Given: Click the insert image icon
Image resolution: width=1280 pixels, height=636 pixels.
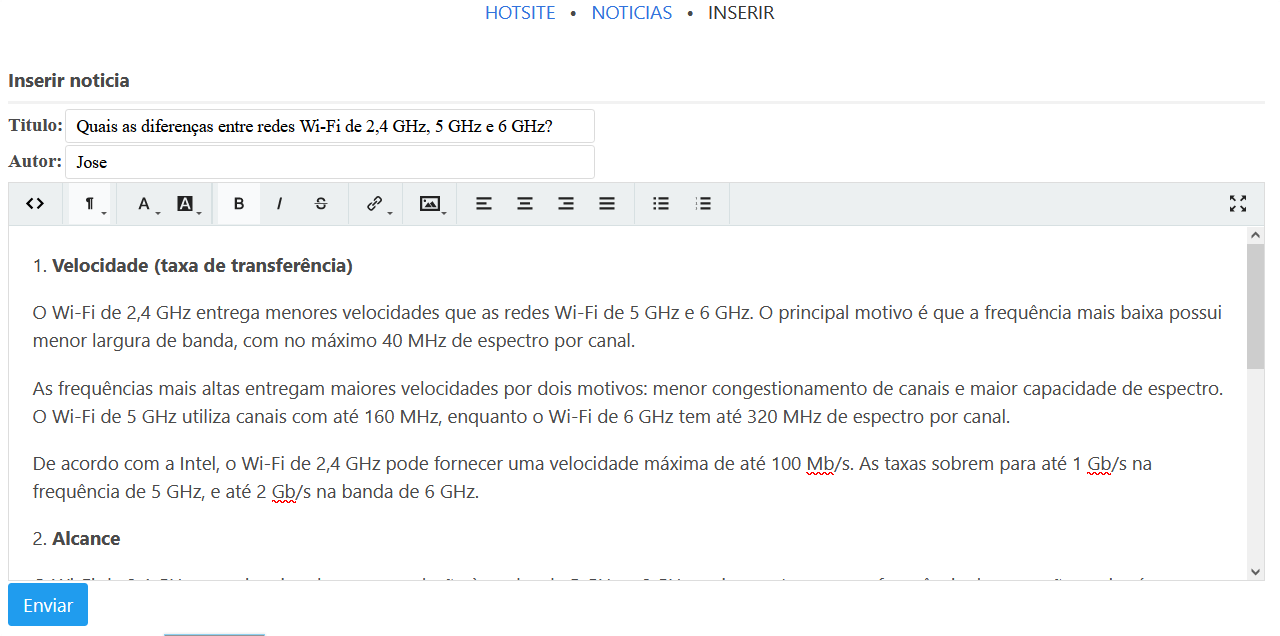Looking at the screenshot, I should coord(431,204).
